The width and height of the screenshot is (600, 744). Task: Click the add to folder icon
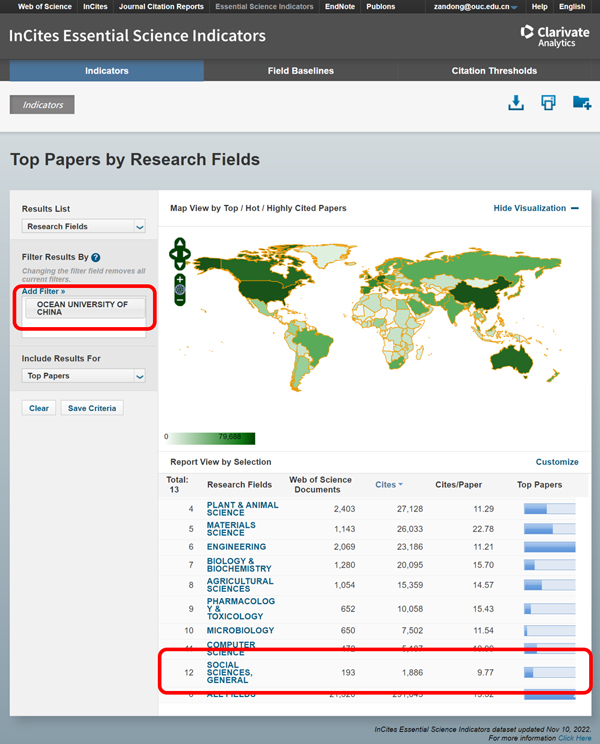[582, 102]
